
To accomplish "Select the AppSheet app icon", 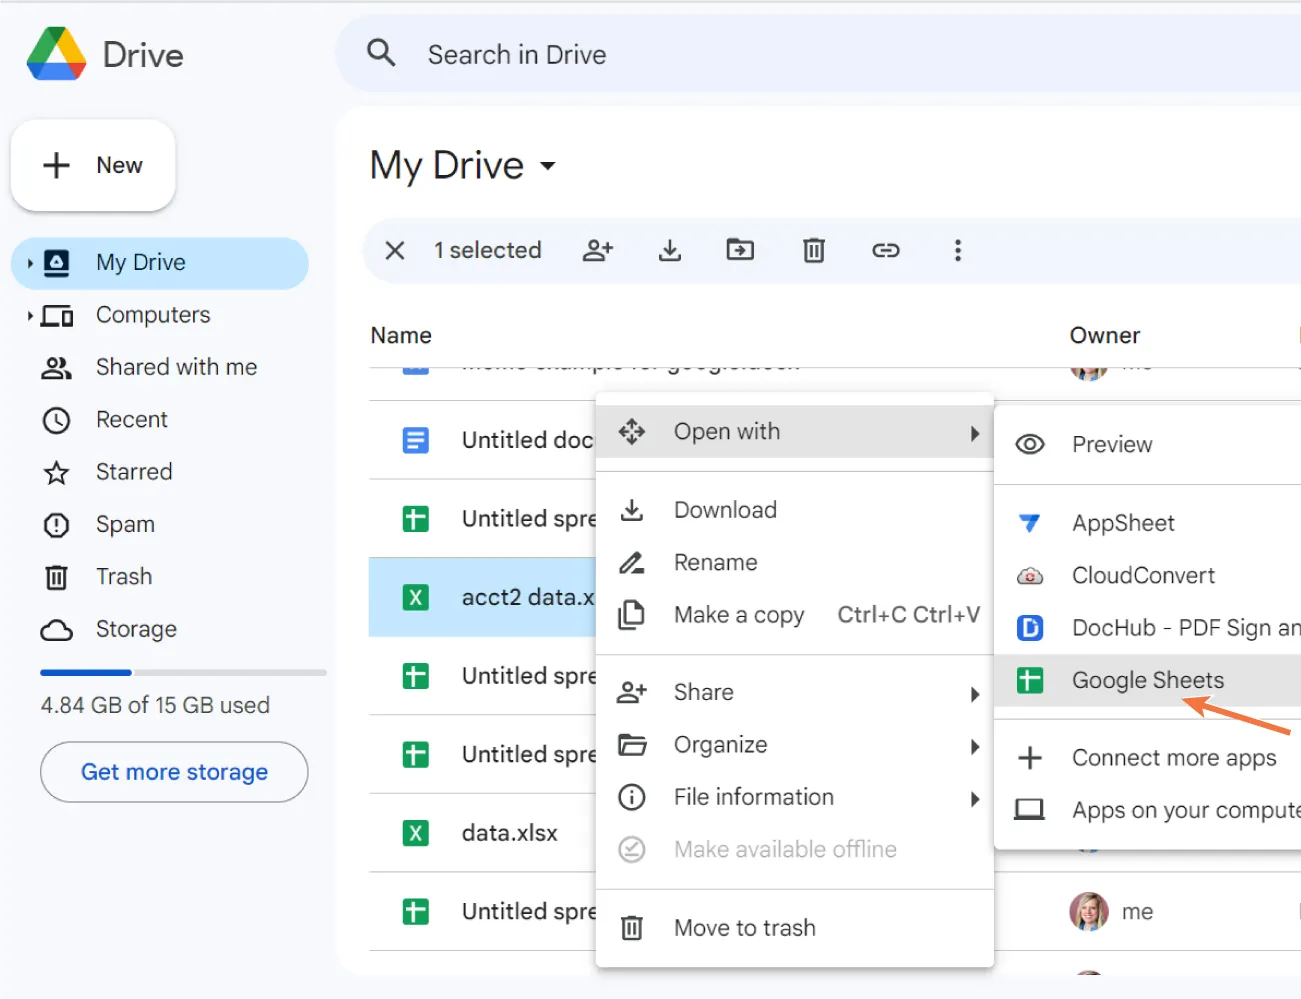I will 1031,522.
